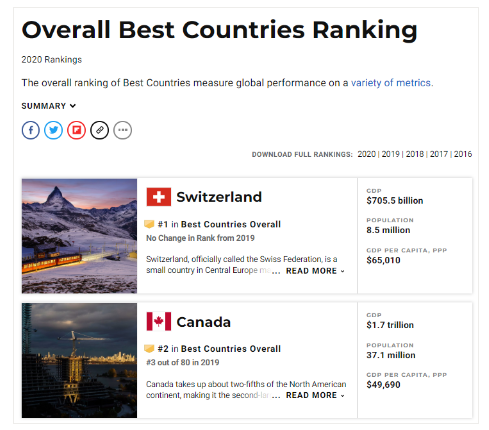Share page via Twitter icon

pyautogui.click(x=53, y=130)
